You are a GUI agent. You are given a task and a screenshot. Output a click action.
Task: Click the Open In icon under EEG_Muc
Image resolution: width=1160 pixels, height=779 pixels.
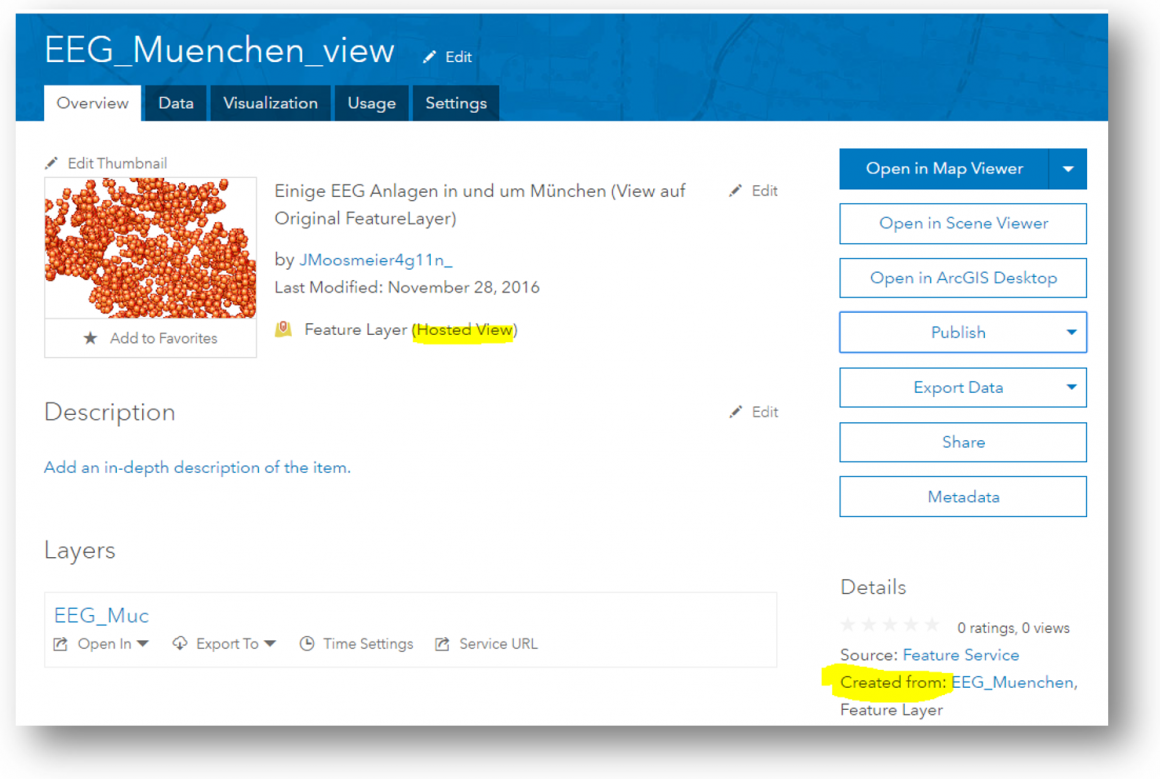(61, 644)
